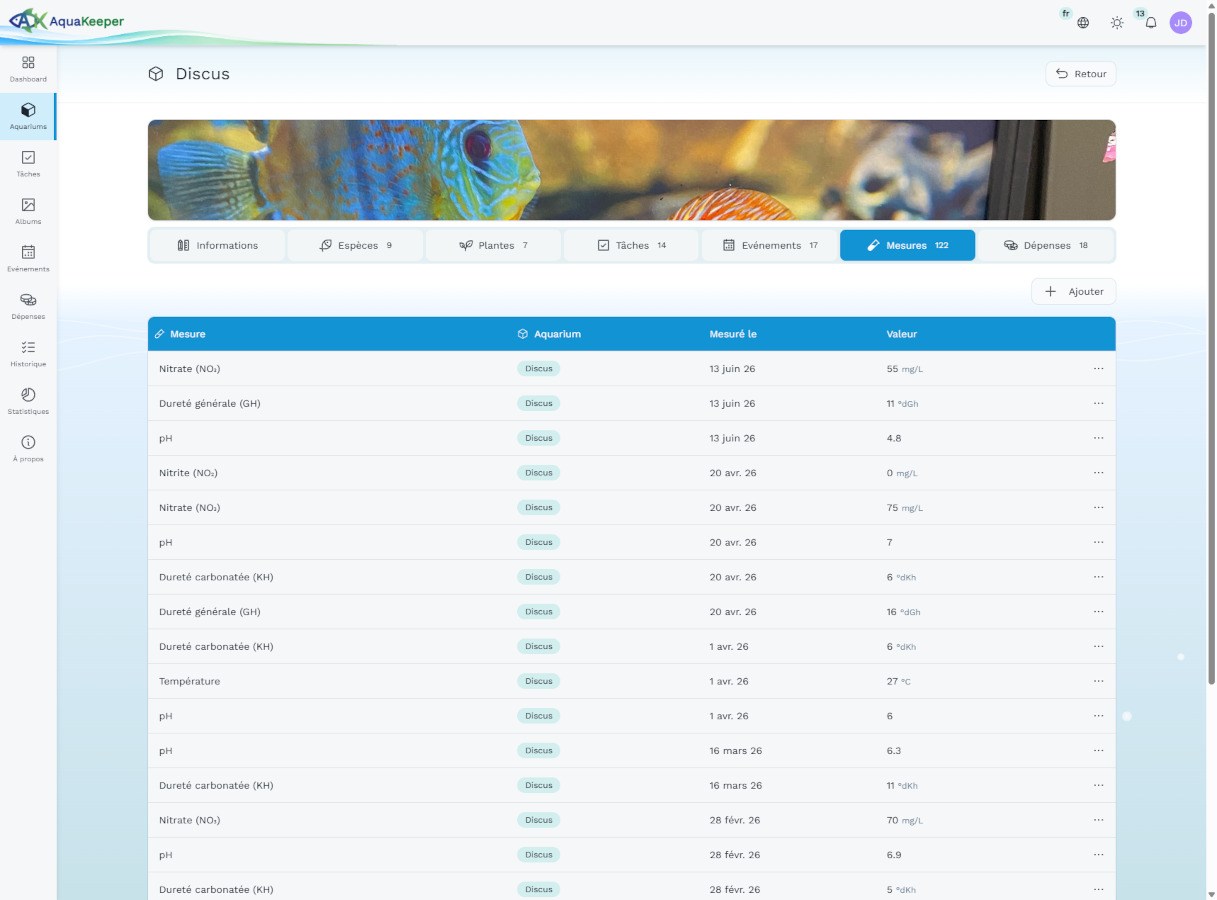Open options for Nitrate 20 avr. 26 row
Image resolution: width=1217 pixels, height=900 pixels.
coord(1098,507)
